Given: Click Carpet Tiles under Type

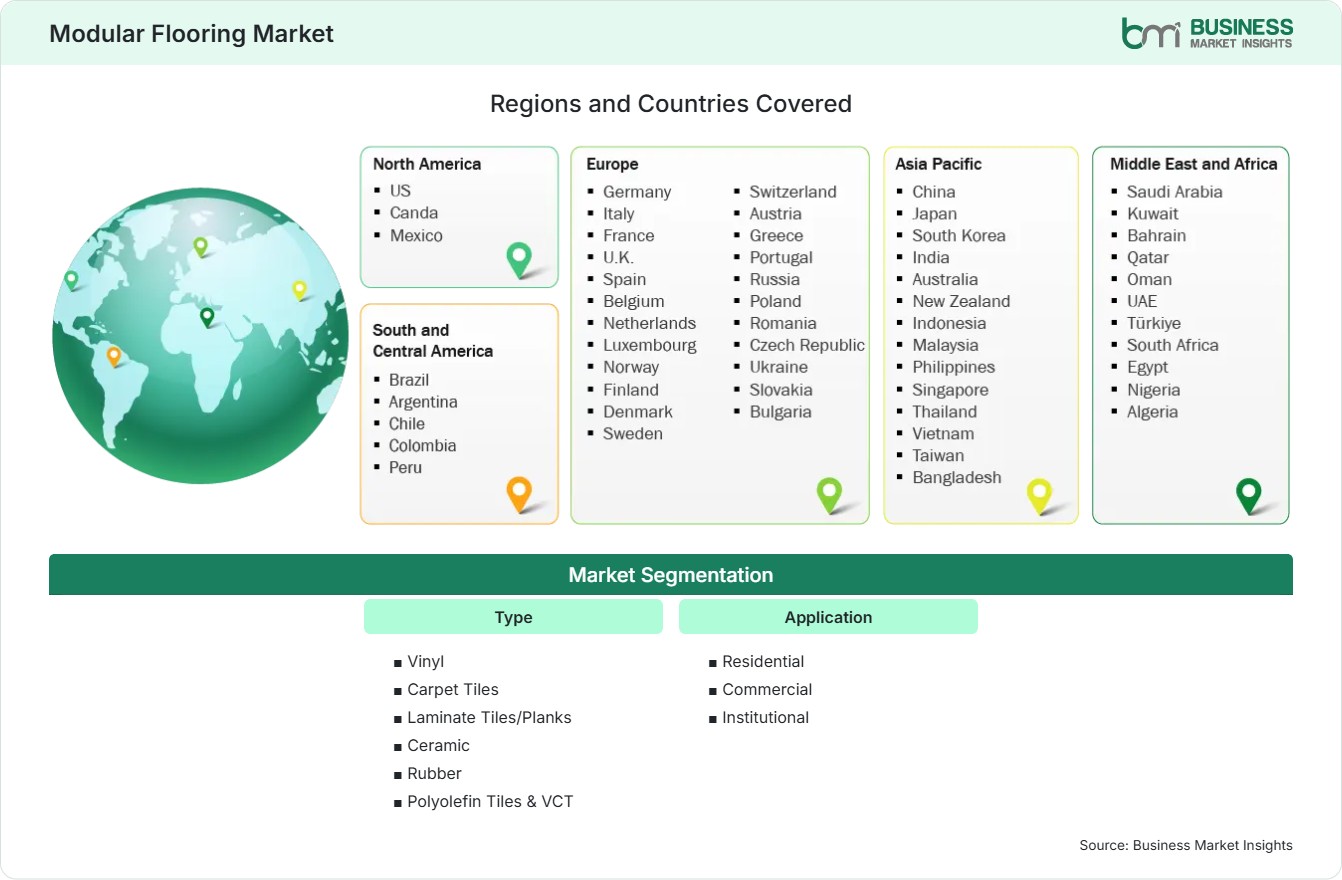Looking at the screenshot, I should tap(453, 690).
